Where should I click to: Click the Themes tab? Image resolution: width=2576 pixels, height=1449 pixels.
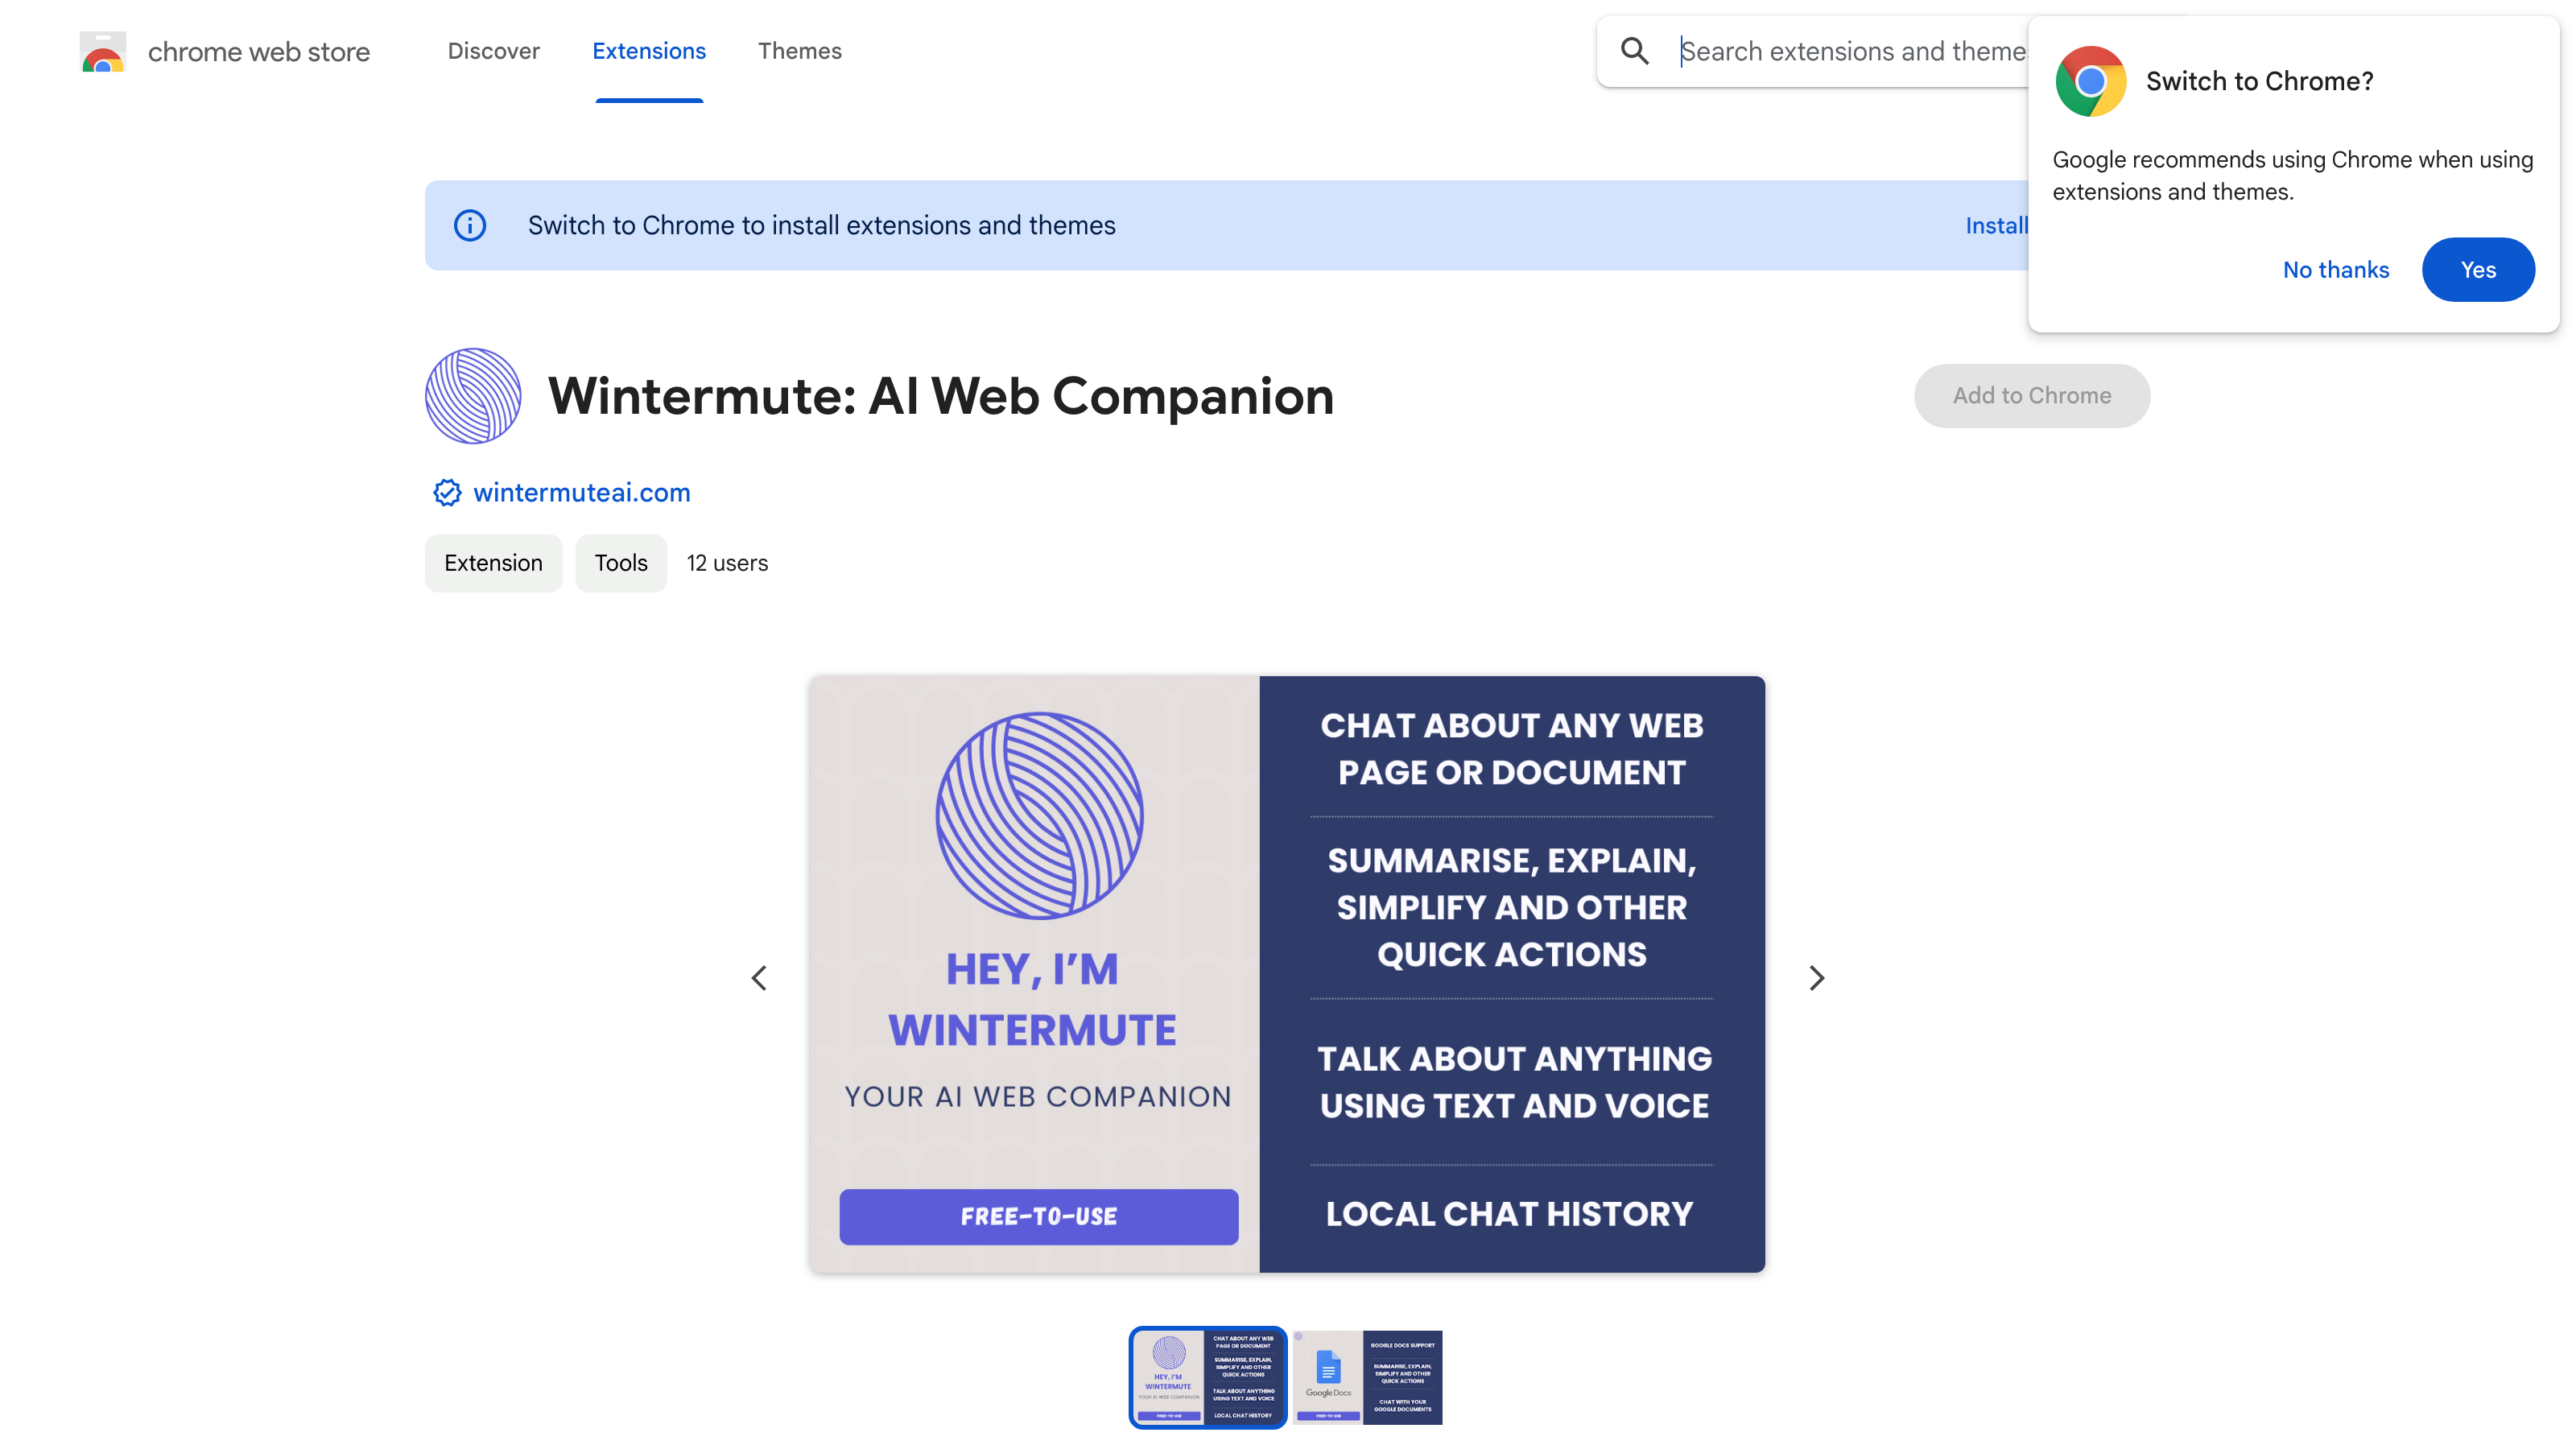799,50
